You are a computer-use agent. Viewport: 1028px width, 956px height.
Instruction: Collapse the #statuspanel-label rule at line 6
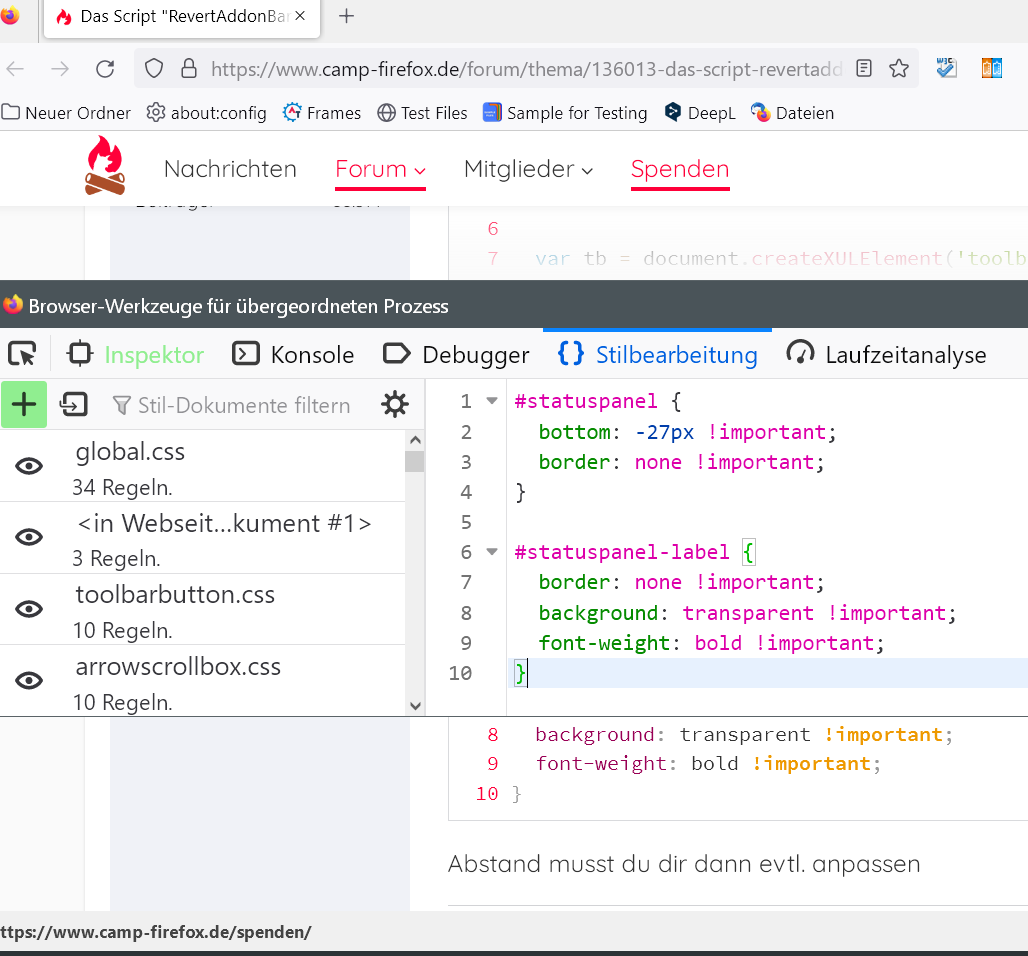[491, 551]
